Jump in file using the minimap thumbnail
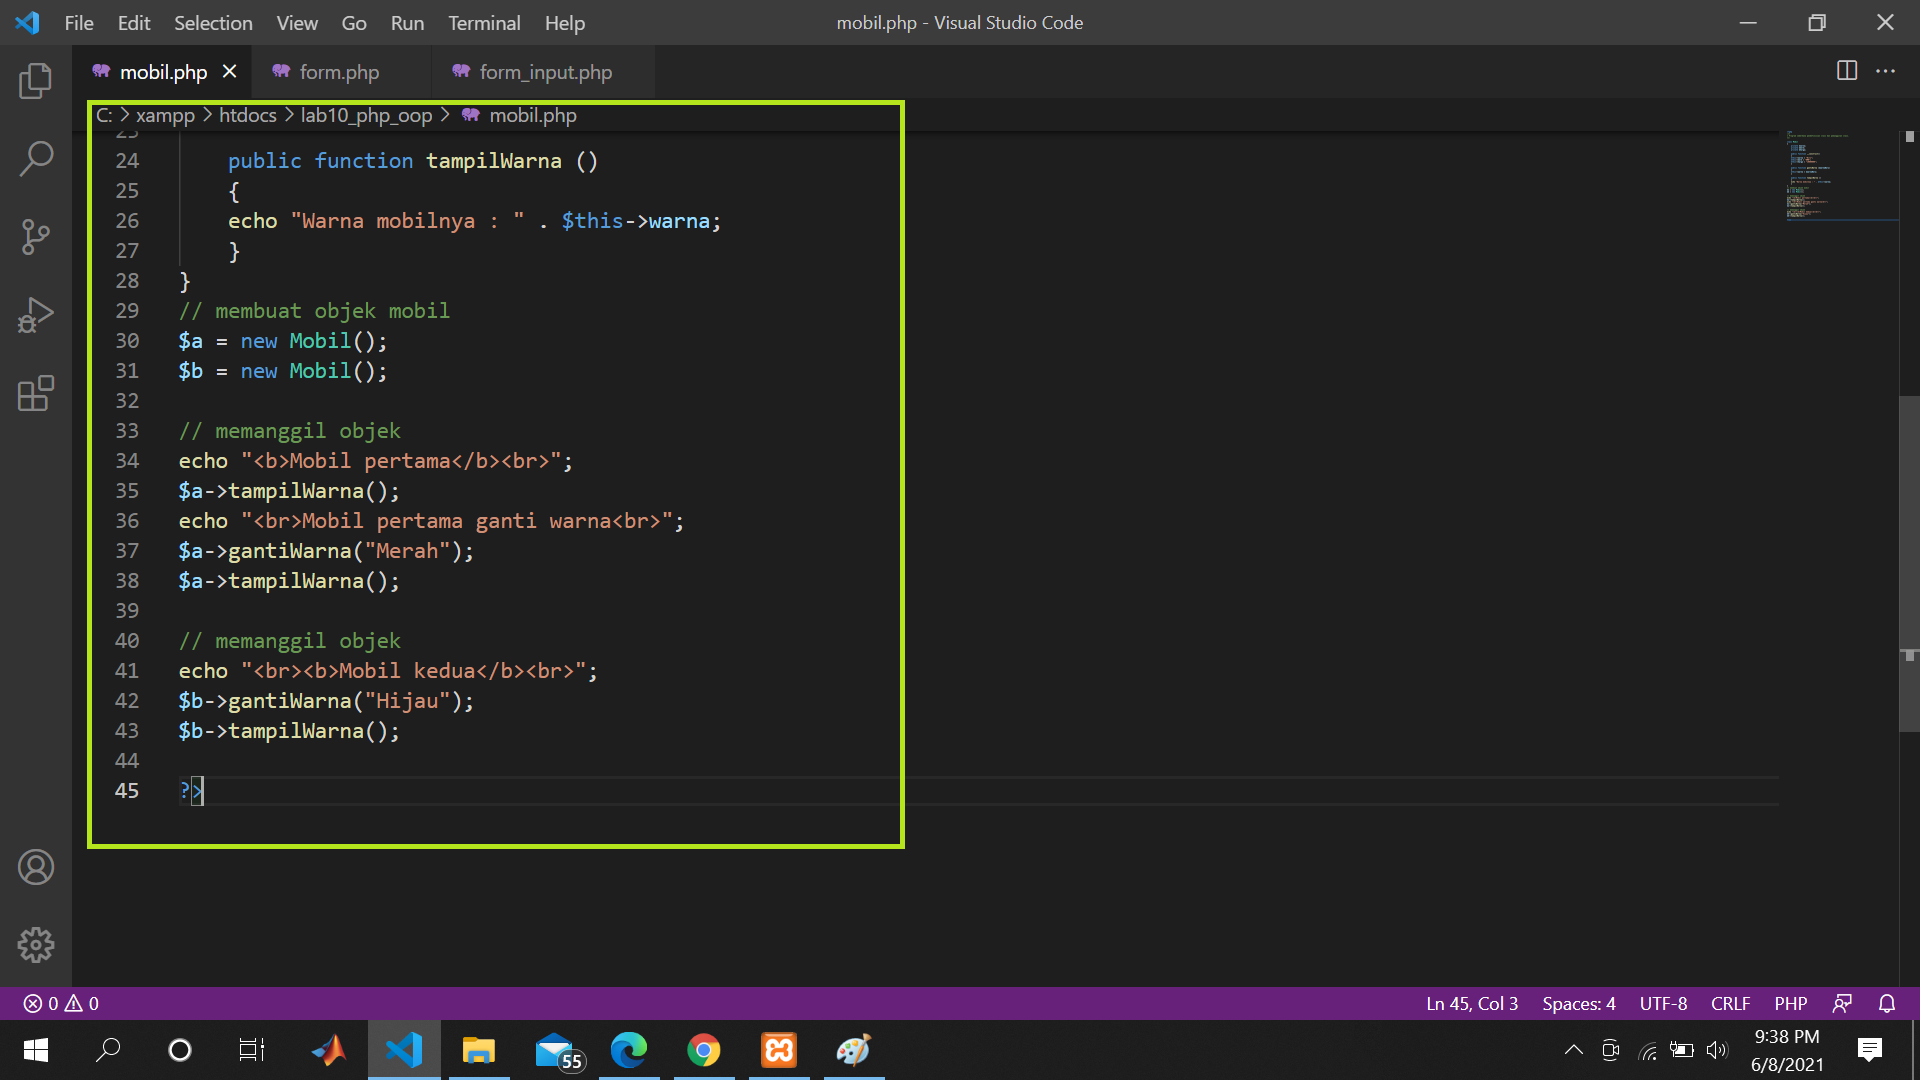Image resolution: width=1920 pixels, height=1080 pixels. click(x=1838, y=175)
